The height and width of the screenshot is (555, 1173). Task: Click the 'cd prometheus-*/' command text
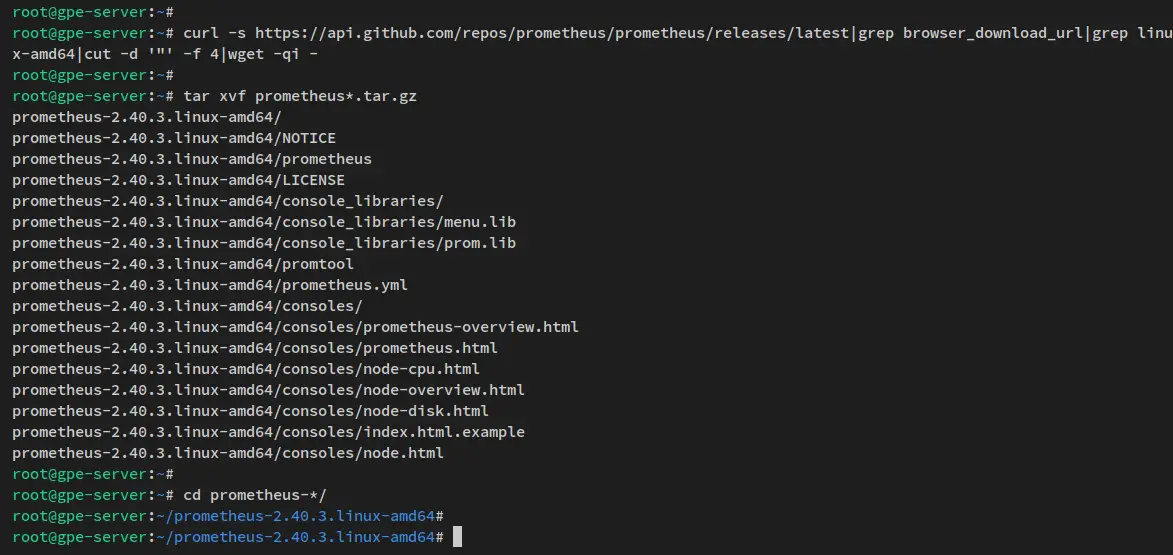coord(255,494)
